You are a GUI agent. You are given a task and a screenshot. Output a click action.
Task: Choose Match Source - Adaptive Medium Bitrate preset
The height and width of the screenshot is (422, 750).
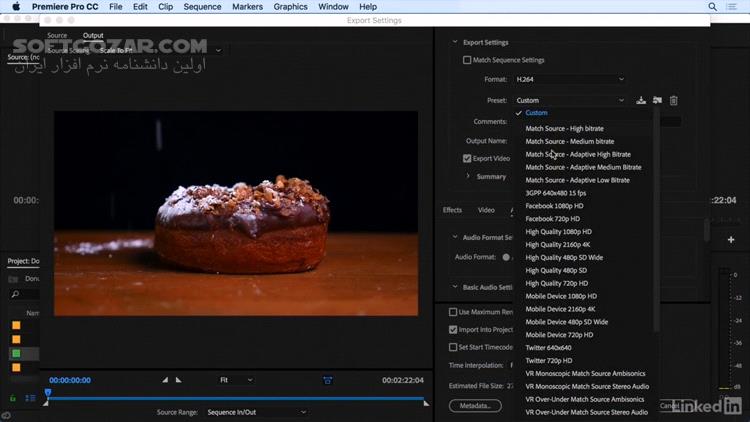coord(584,167)
